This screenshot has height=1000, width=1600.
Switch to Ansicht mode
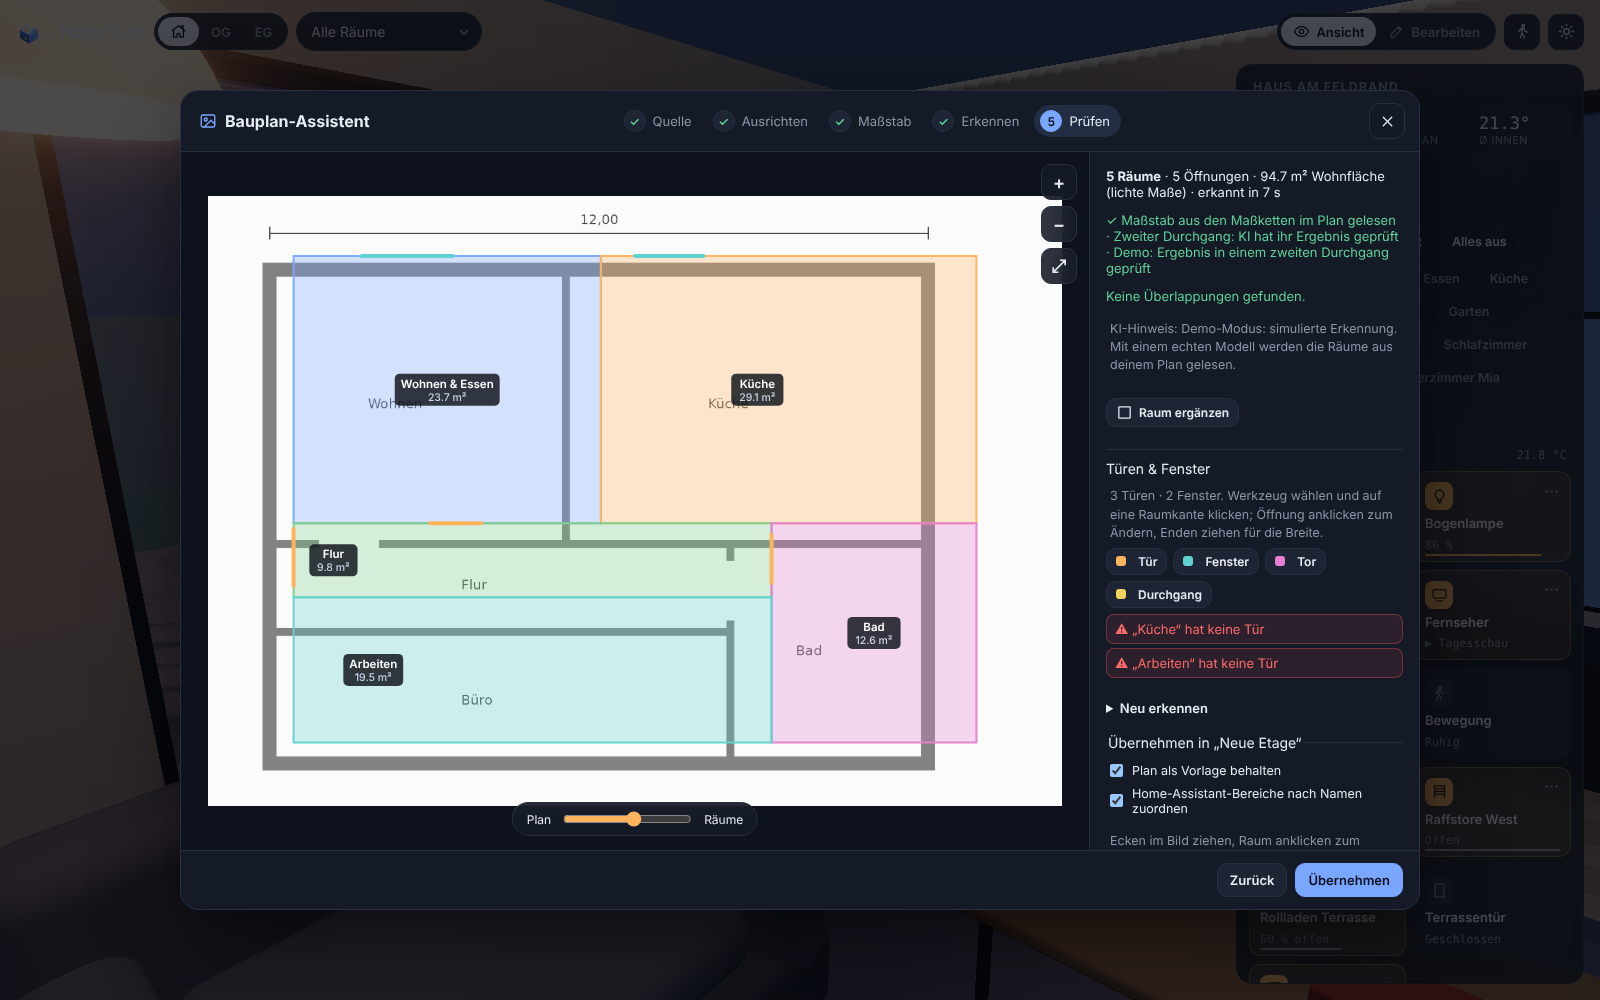click(x=1329, y=32)
